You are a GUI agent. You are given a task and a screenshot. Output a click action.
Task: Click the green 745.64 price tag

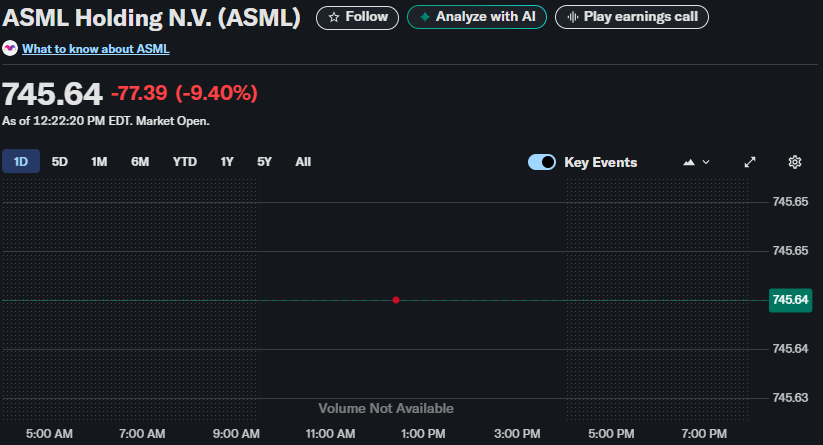pyautogui.click(x=790, y=300)
